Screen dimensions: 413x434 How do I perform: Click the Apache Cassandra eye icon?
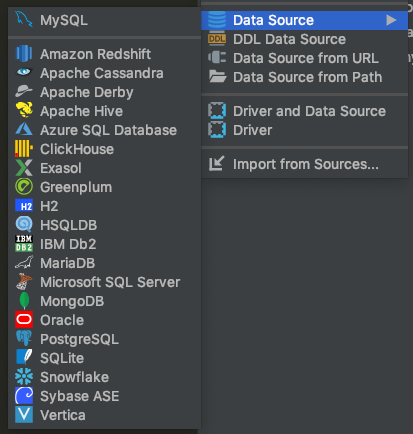tap(24, 72)
